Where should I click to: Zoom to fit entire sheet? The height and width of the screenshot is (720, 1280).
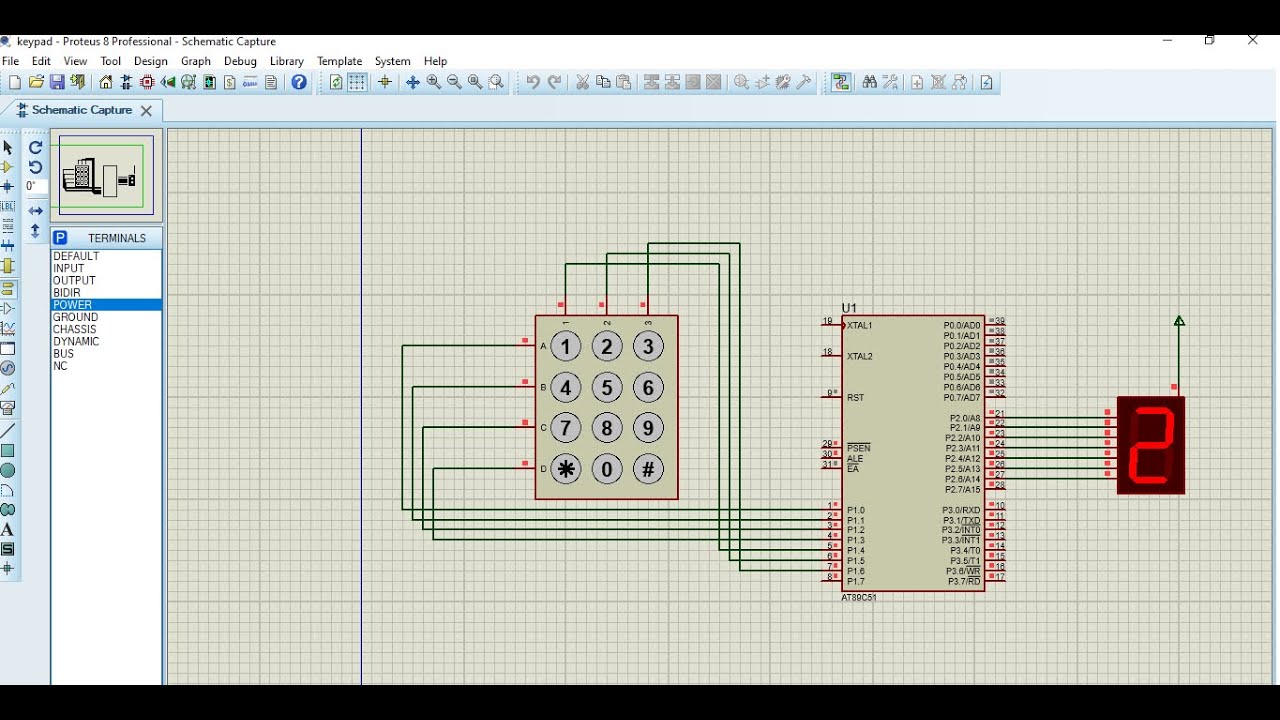(475, 82)
